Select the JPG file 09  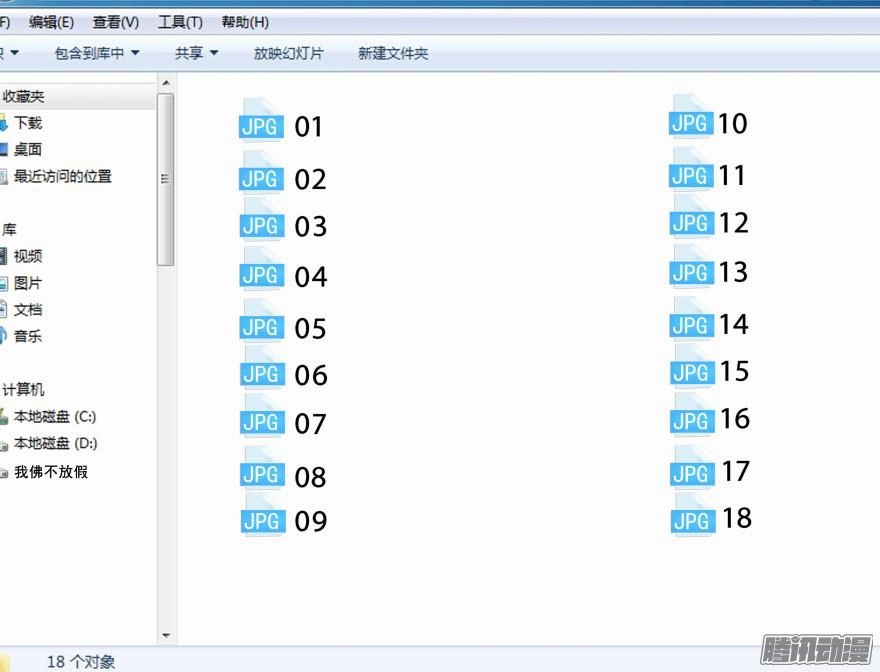coord(287,520)
